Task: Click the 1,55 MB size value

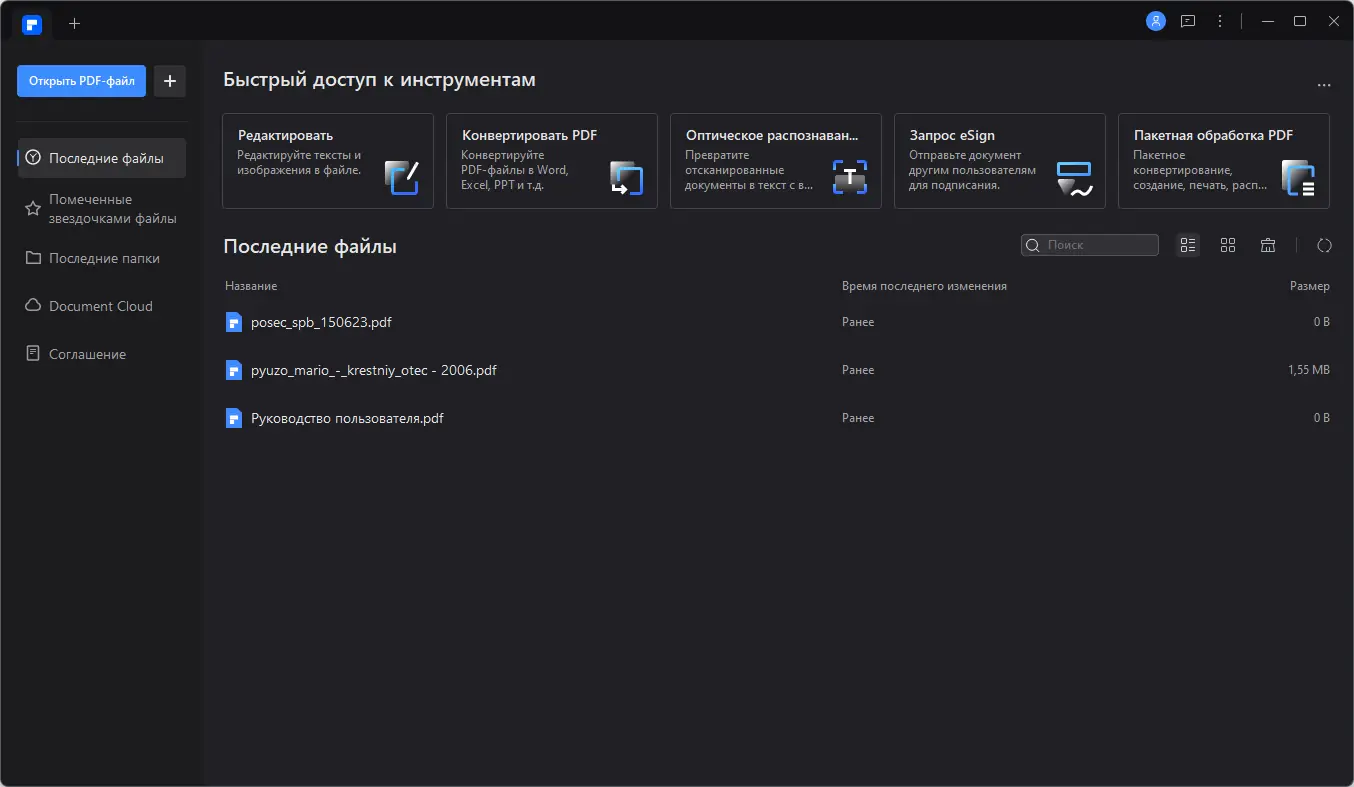Action: click(1309, 370)
